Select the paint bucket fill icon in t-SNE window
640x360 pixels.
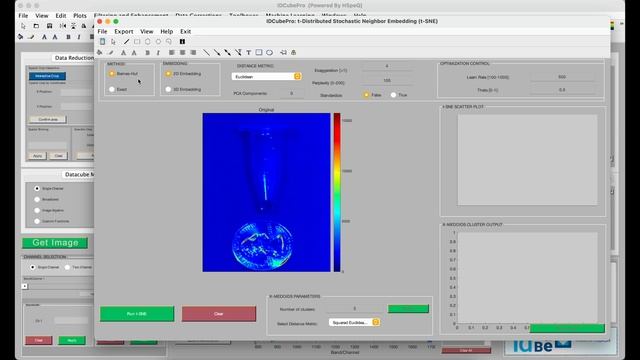coord(100,53)
